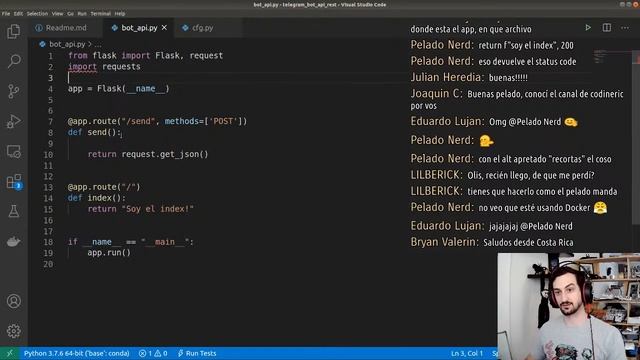The height and width of the screenshot is (360, 640).
Task: Open the View menu
Action: tap(58, 13)
